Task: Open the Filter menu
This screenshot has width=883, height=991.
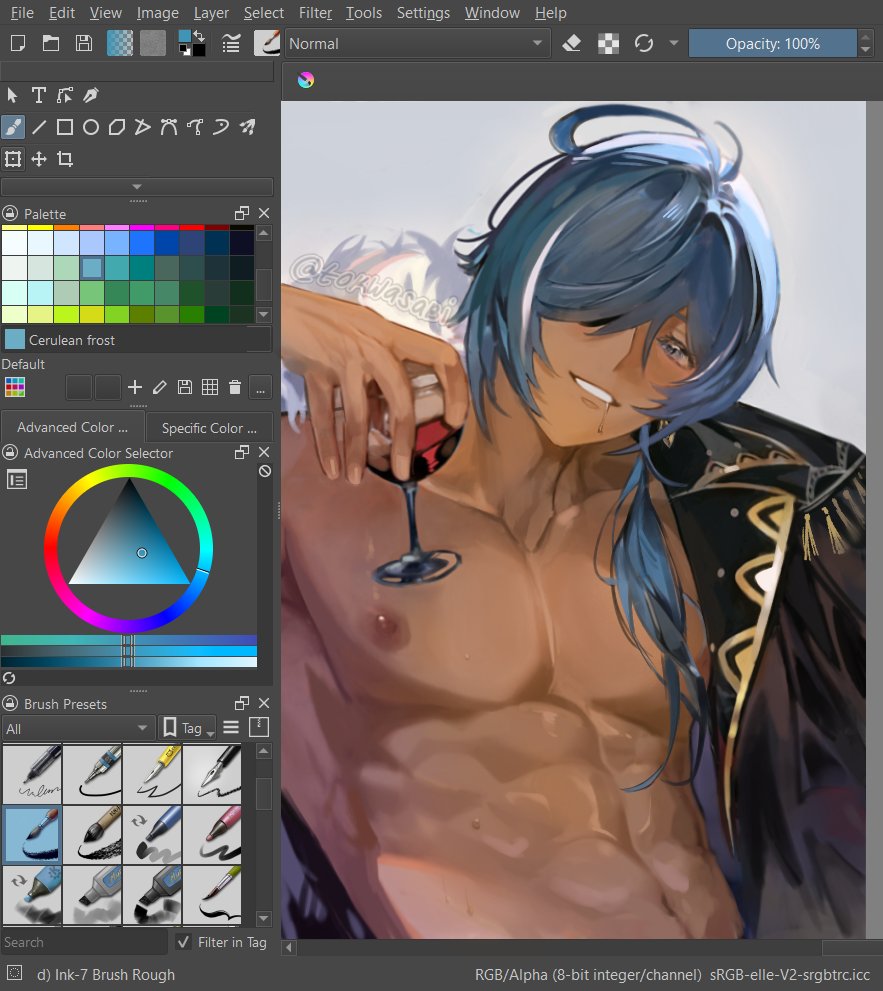Action: pos(315,13)
